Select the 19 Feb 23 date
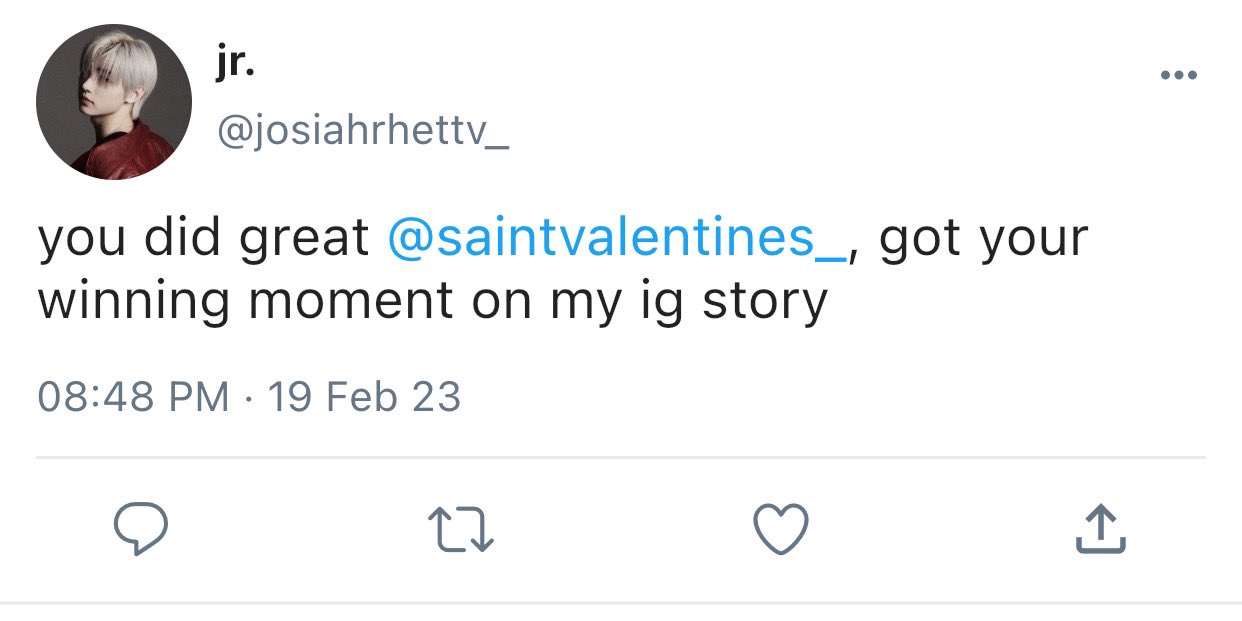 [x=365, y=397]
